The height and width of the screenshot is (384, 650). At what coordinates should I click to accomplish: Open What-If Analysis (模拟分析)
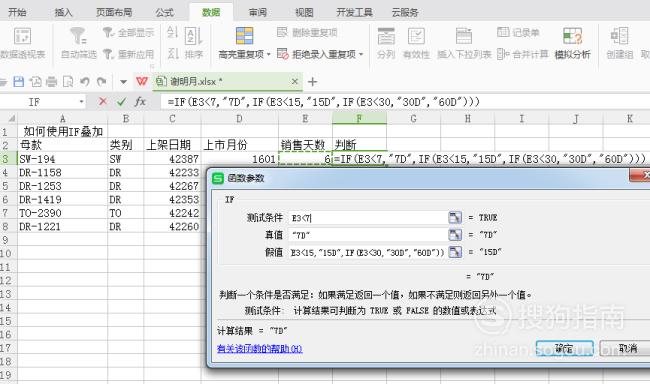[572, 43]
